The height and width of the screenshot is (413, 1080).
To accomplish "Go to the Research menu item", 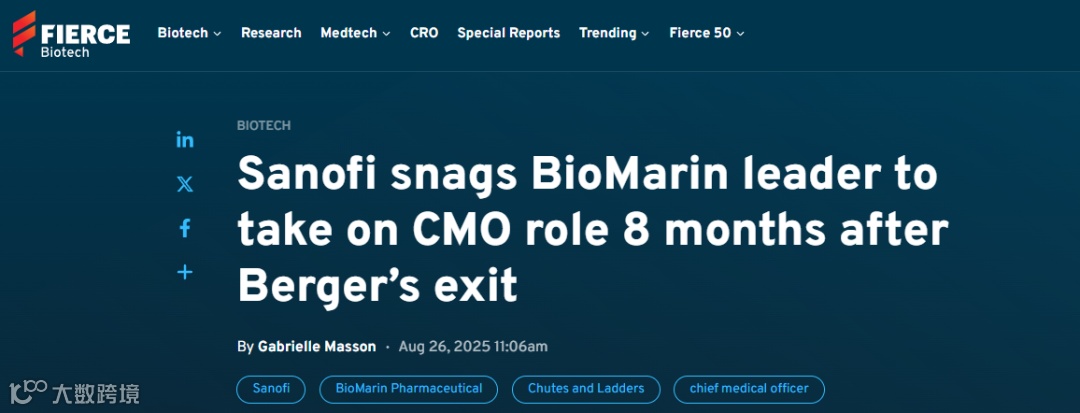I will [x=271, y=33].
